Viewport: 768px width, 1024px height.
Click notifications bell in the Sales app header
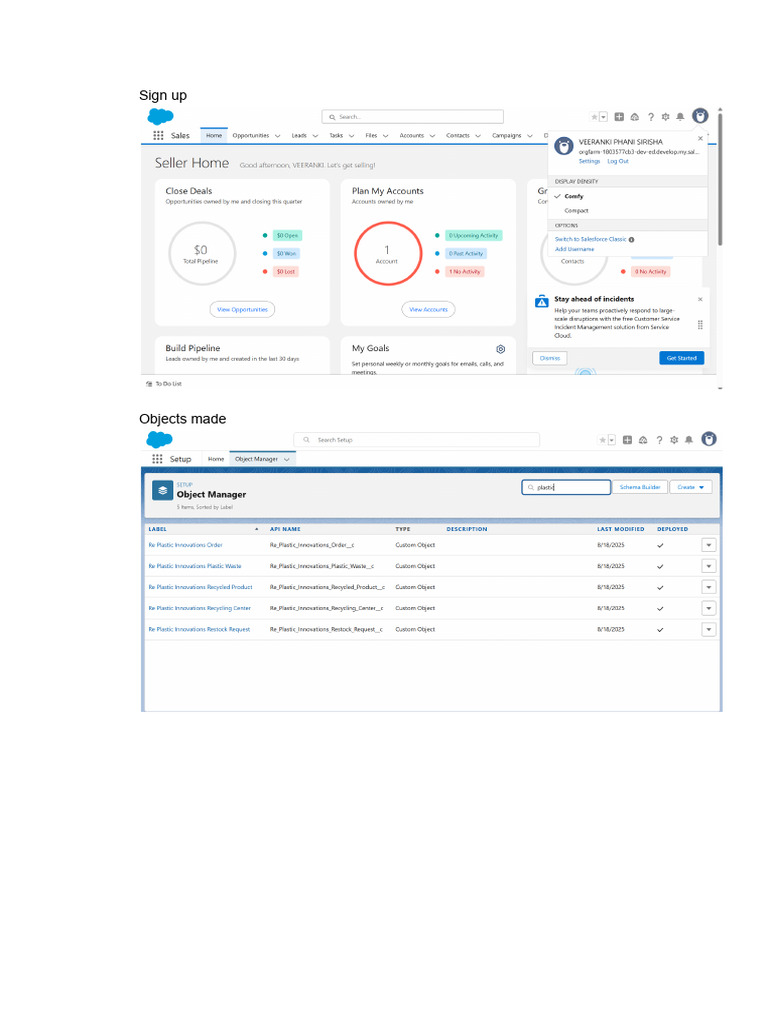click(x=680, y=117)
